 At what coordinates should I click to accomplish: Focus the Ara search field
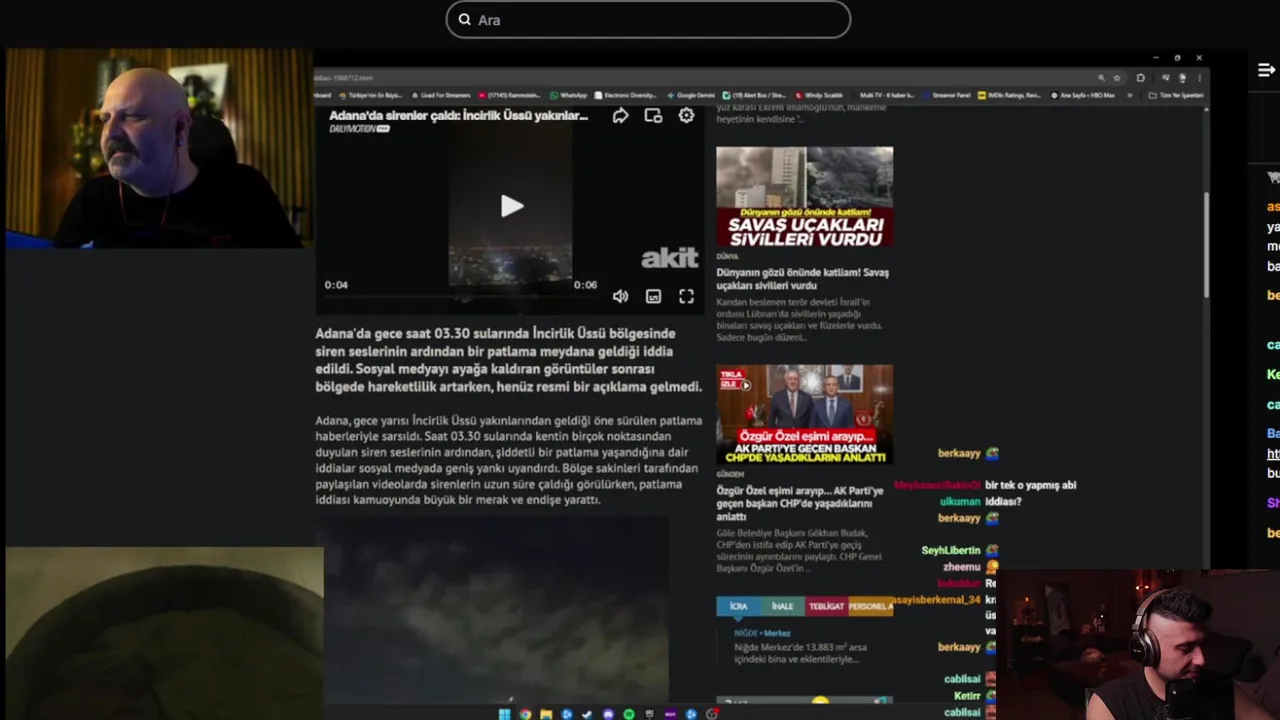(648, 20)
